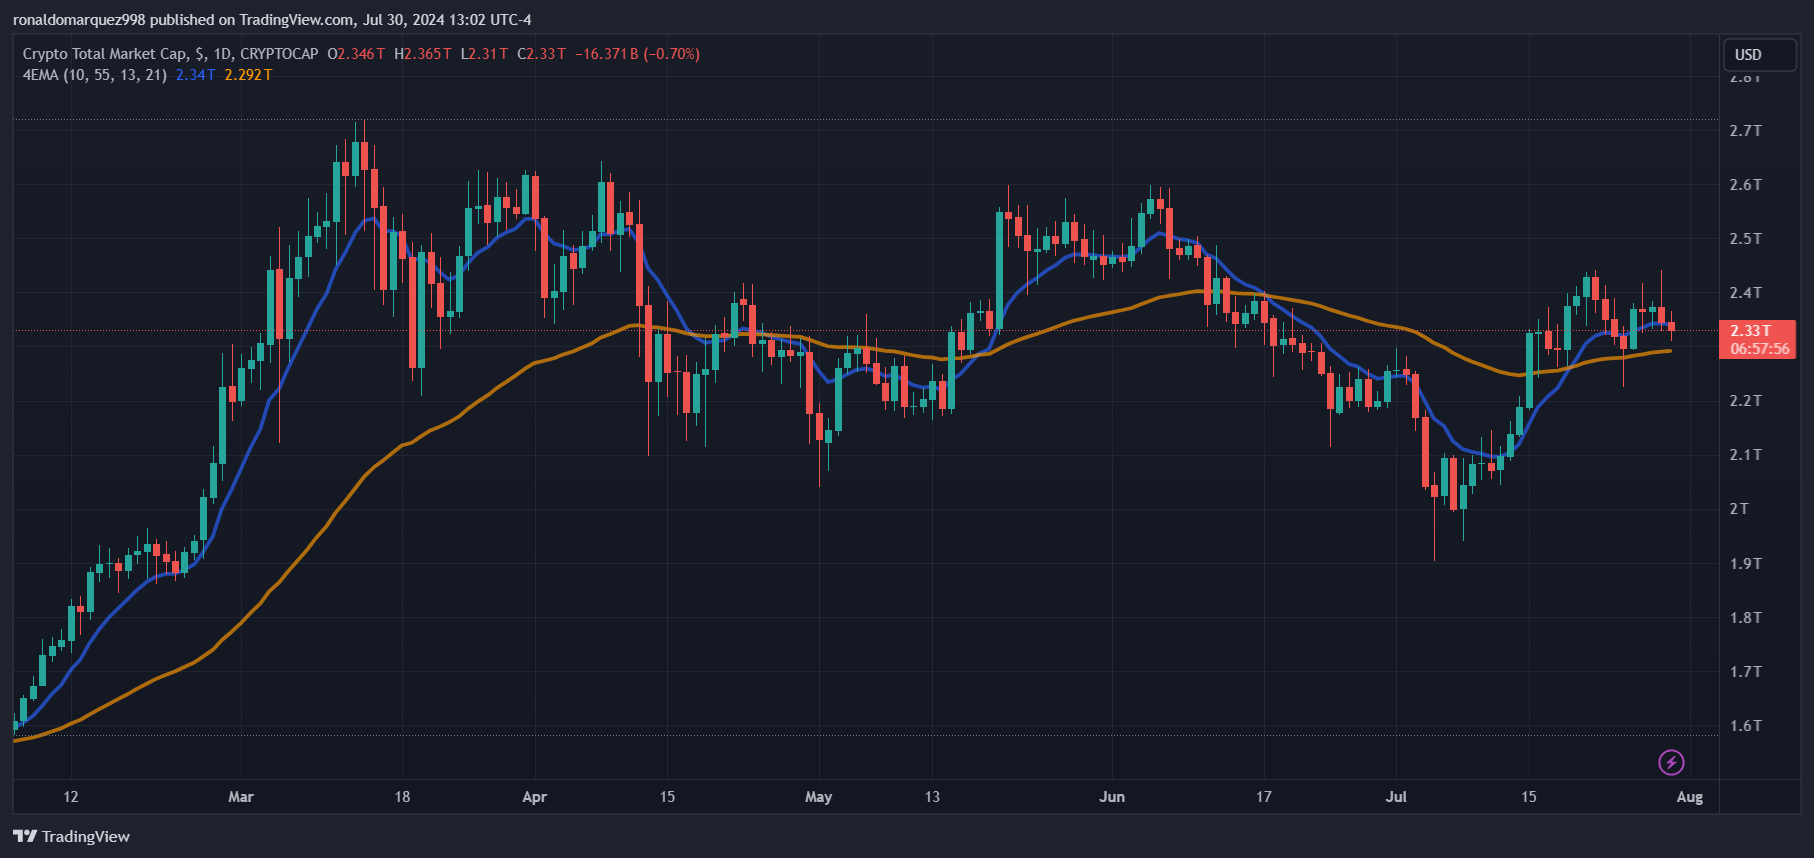
Task: Click the 2.7T price axis label
Action: pyautogui.click(x=1746, y=131)
